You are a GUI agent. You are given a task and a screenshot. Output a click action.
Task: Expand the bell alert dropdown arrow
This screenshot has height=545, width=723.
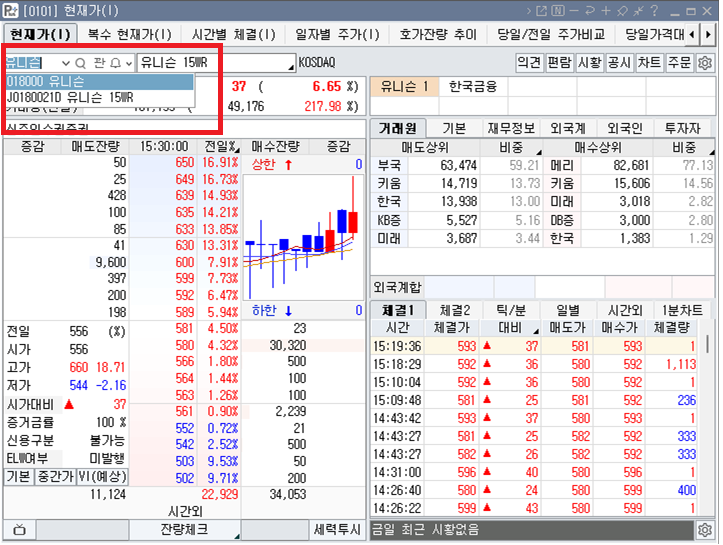coord(129,63)
